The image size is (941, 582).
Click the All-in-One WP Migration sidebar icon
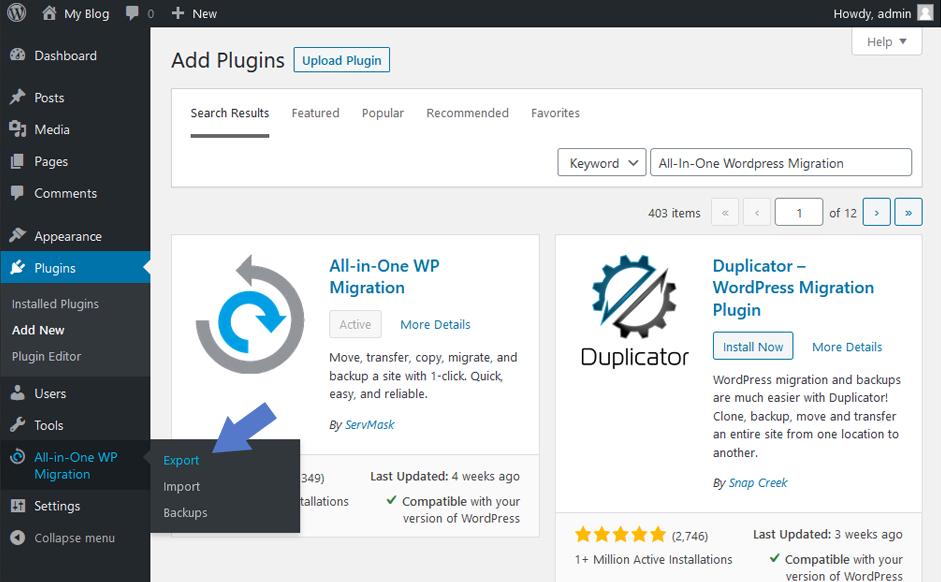coord(17,457)
